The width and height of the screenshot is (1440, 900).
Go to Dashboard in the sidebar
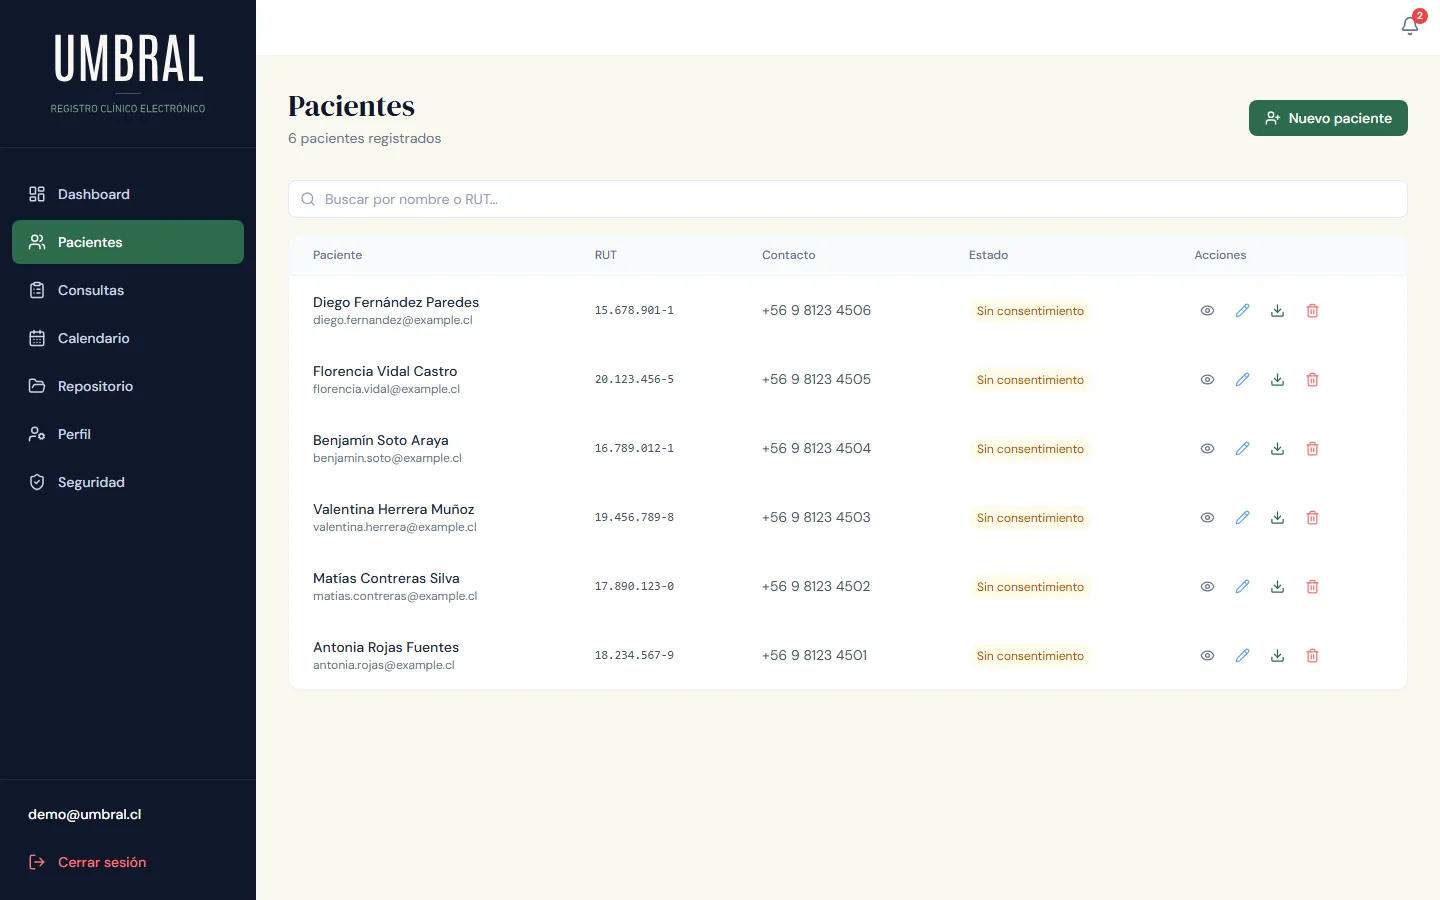(x=128, y=194)
